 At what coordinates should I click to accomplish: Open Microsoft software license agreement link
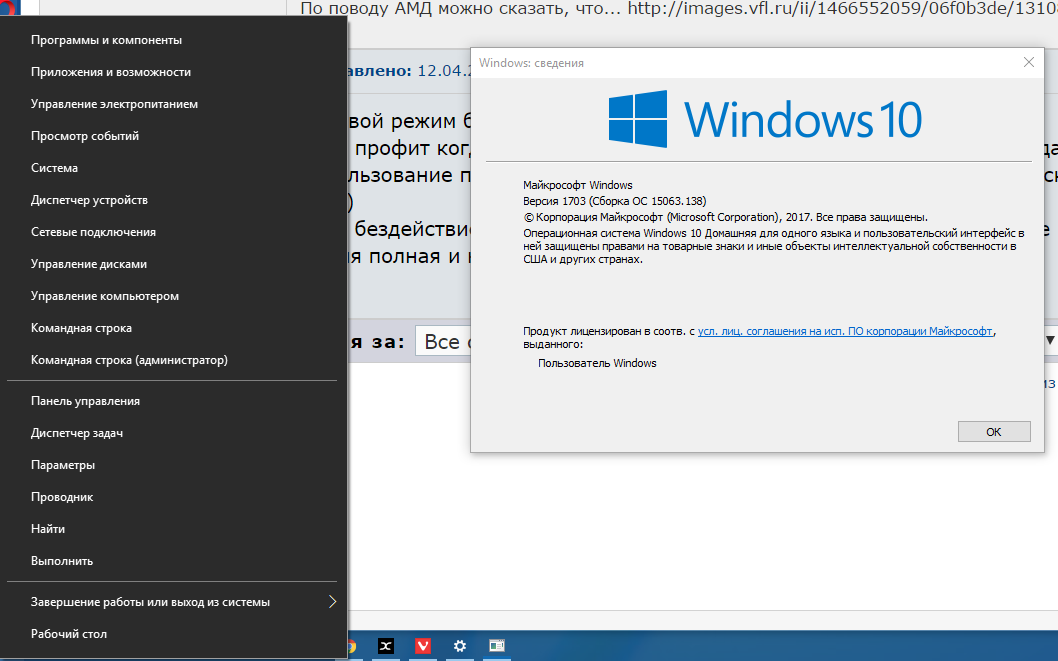coord(845,331)
